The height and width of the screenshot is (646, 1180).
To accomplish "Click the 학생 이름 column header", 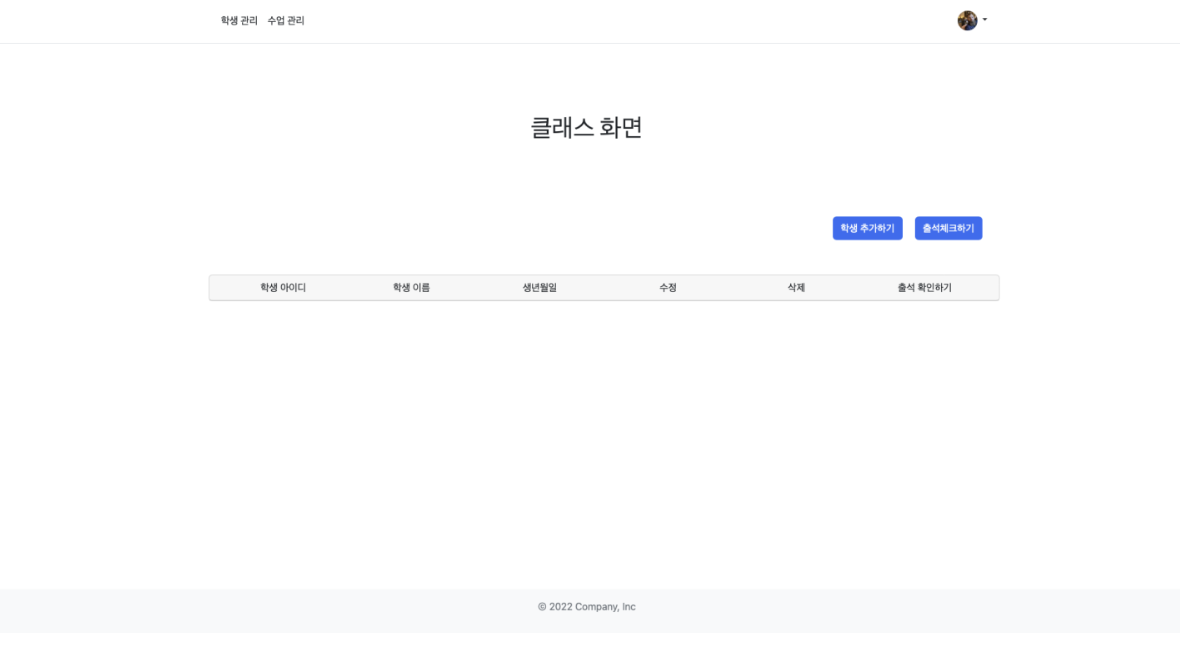I will pos(411,288).
